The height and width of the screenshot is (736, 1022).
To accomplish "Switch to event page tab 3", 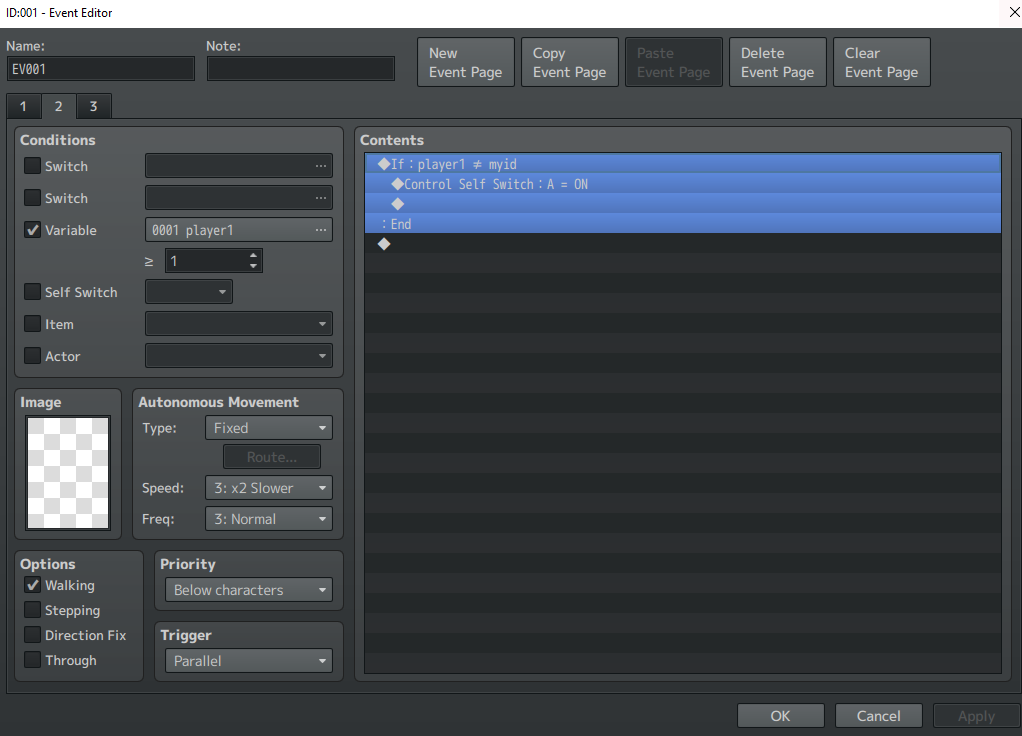I will 93,106.
